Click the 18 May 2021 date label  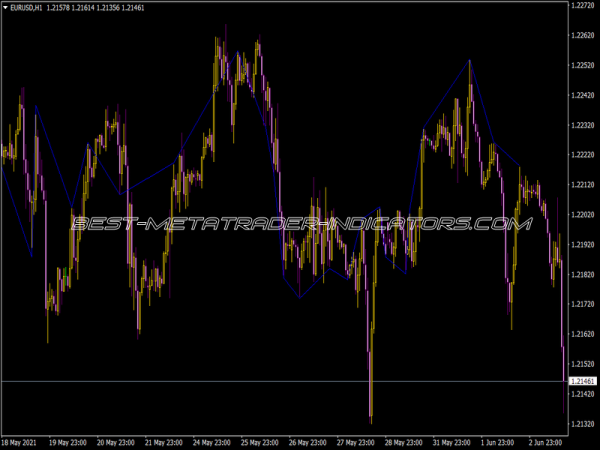coord(22,441)
